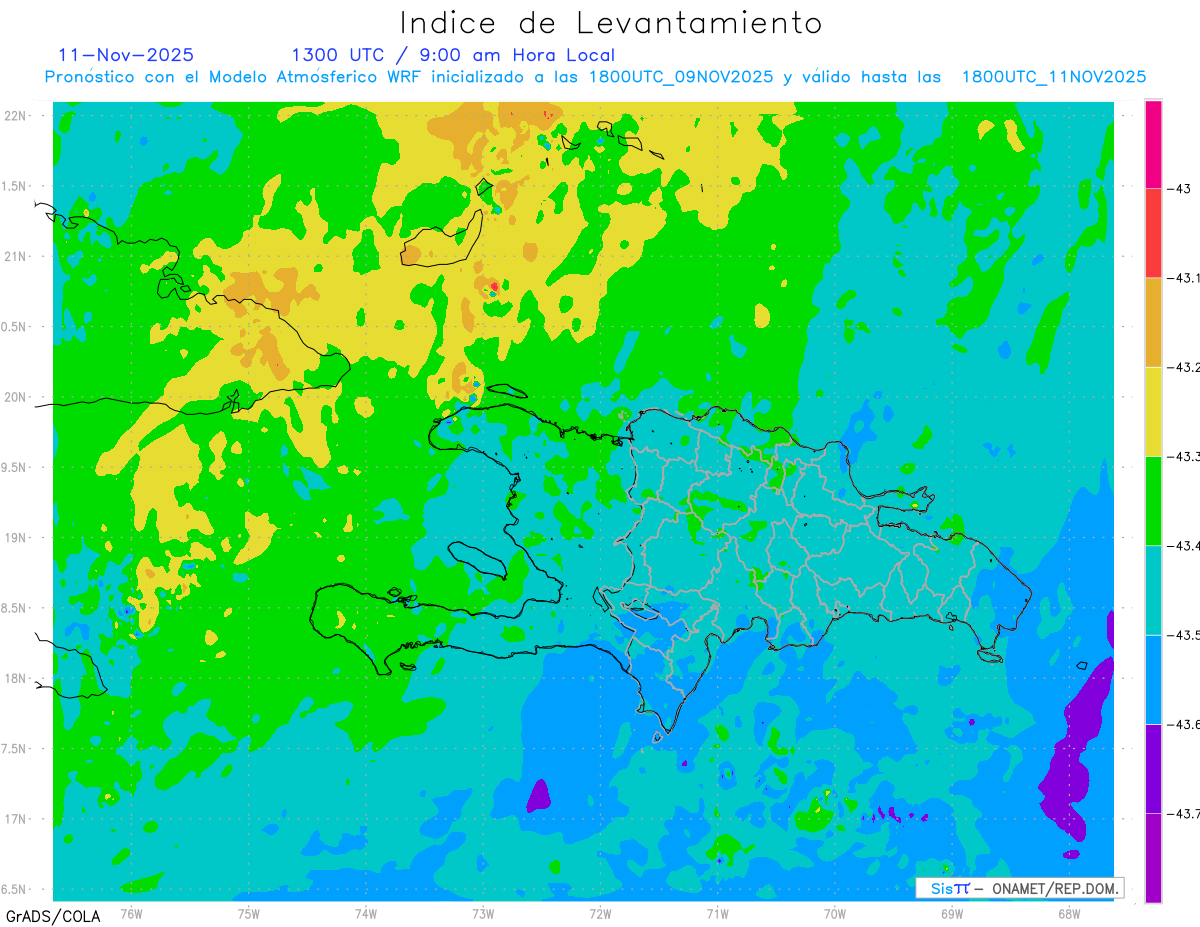Viewport: 1200px width, 927px height.
Task: Choose the orange color bar swatch
Action: point(1153,322)
